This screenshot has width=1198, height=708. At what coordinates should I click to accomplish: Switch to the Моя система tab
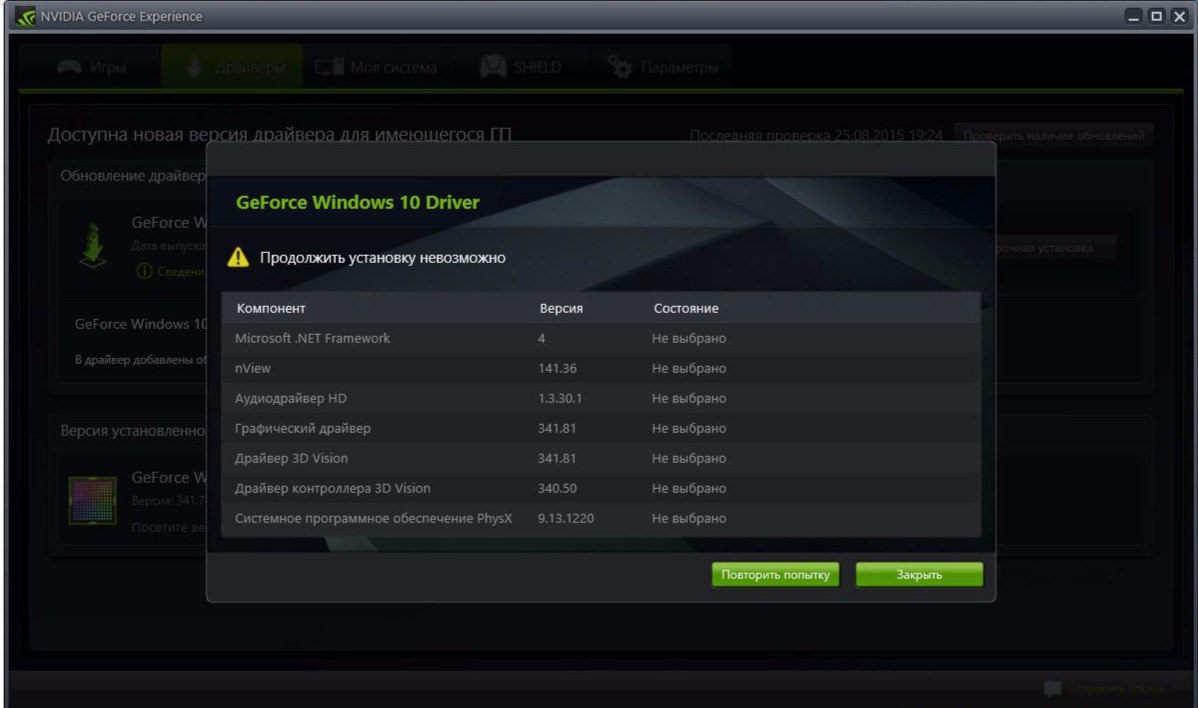(376, 67)
